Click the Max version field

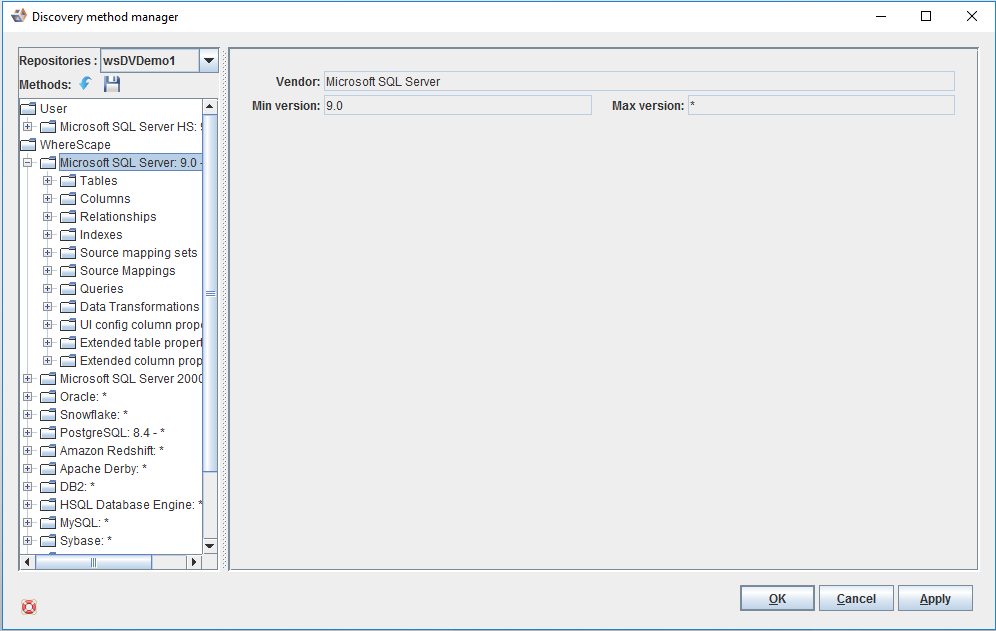point(821,105)
